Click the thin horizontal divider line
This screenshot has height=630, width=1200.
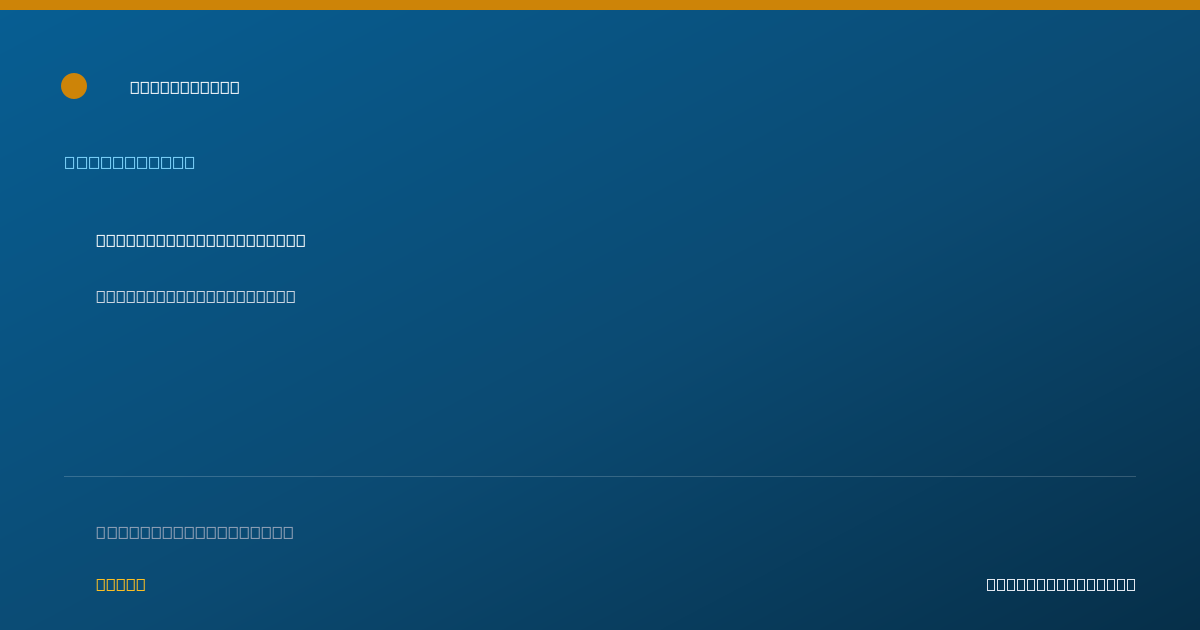click(600, 476)
